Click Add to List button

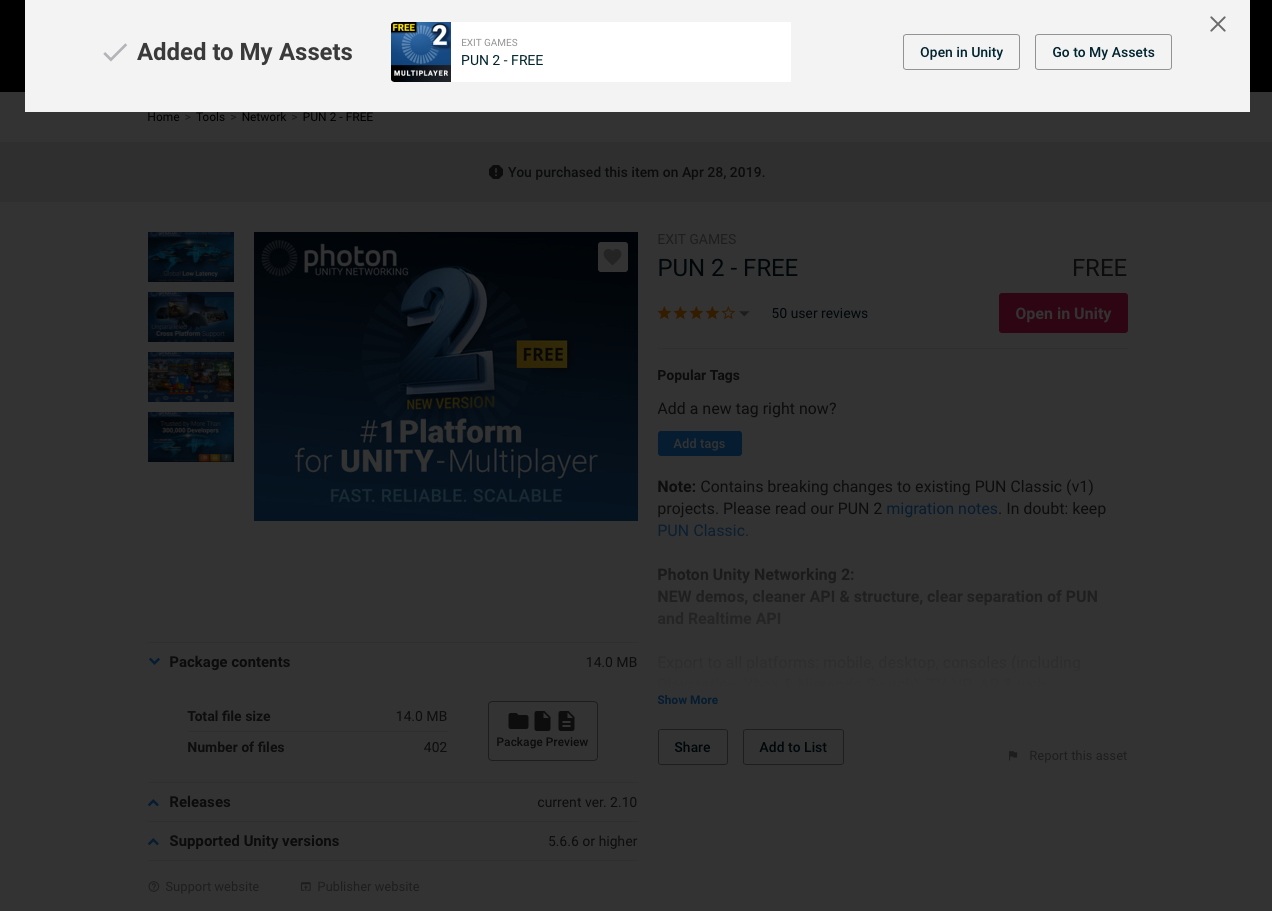793,747
